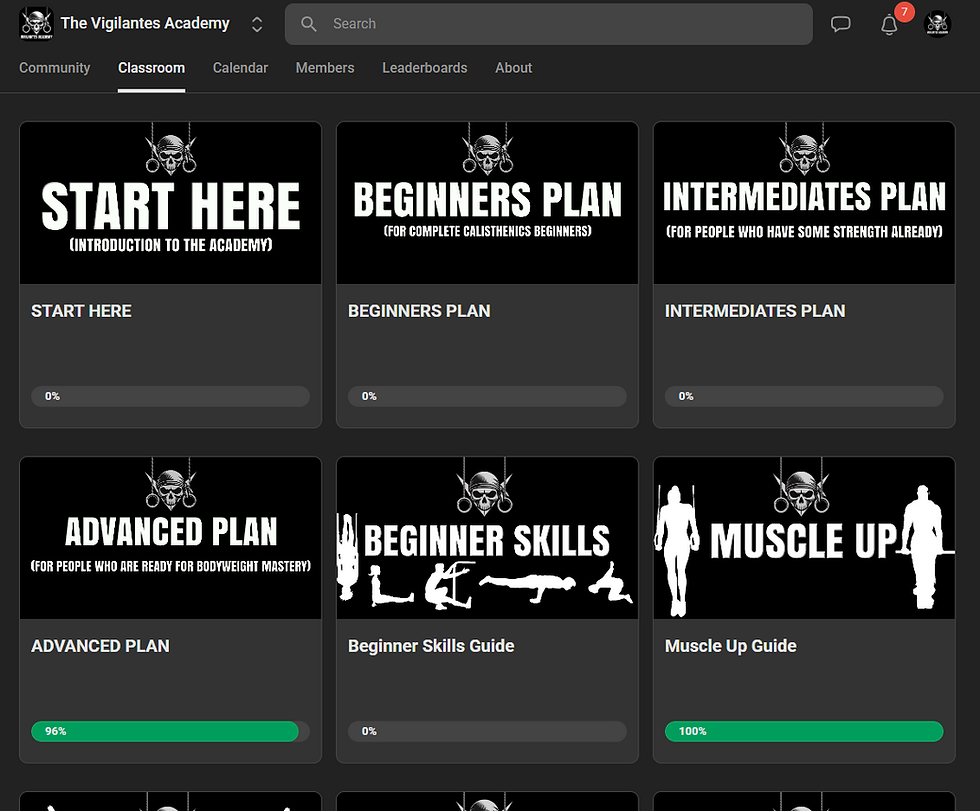Click the ADVANCED PLAN course title

tap(101, 646)
